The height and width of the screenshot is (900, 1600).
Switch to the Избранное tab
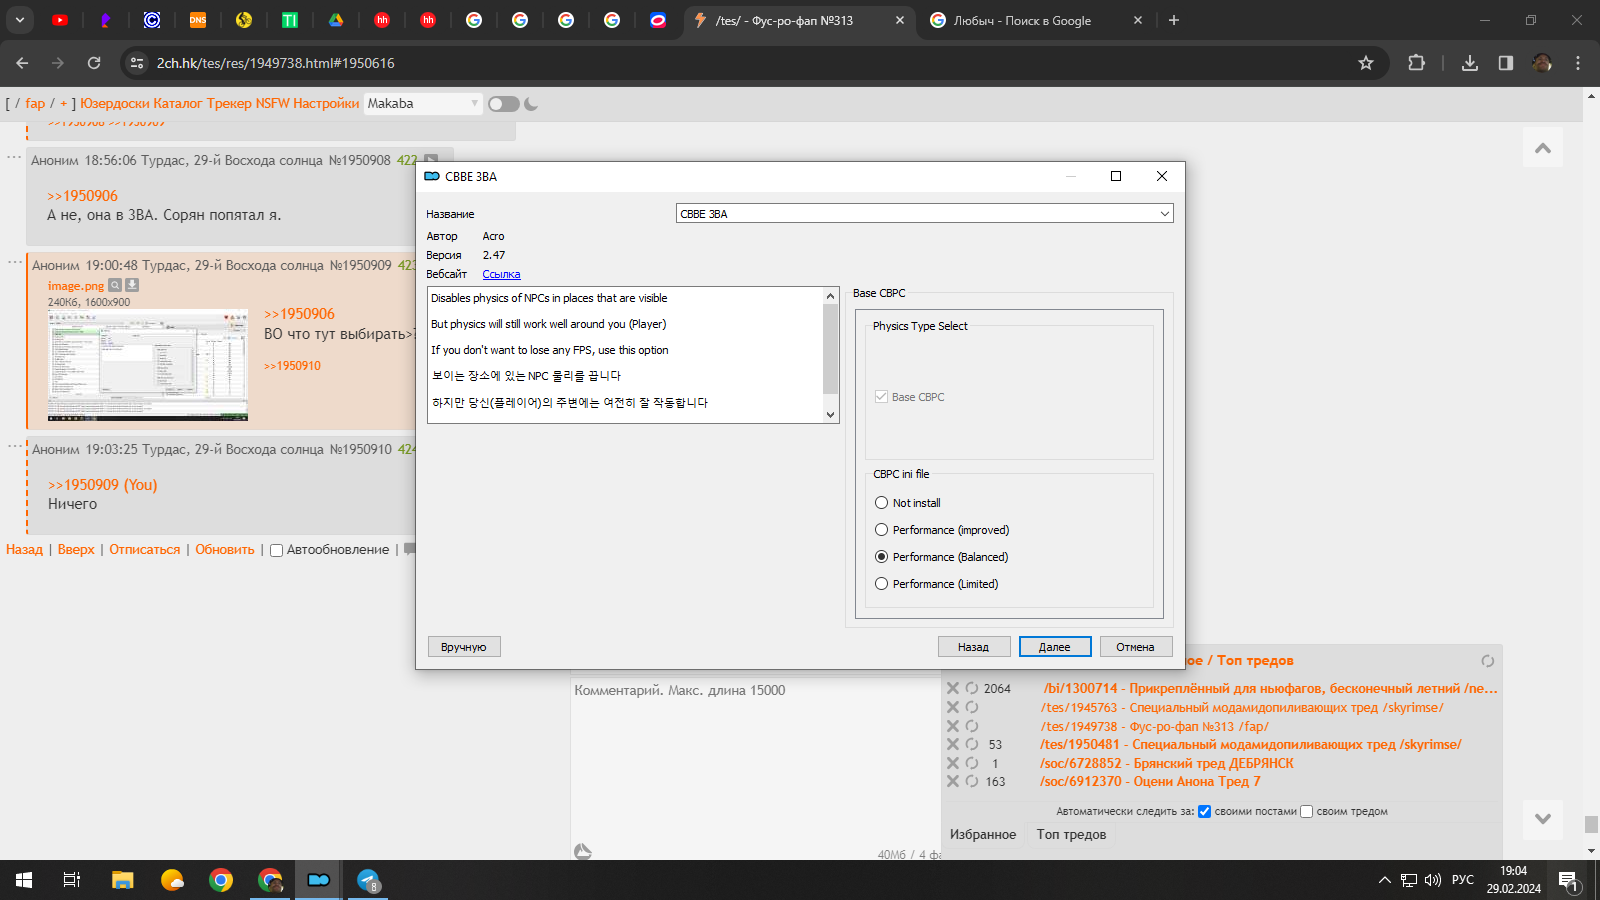click(983, 834)
